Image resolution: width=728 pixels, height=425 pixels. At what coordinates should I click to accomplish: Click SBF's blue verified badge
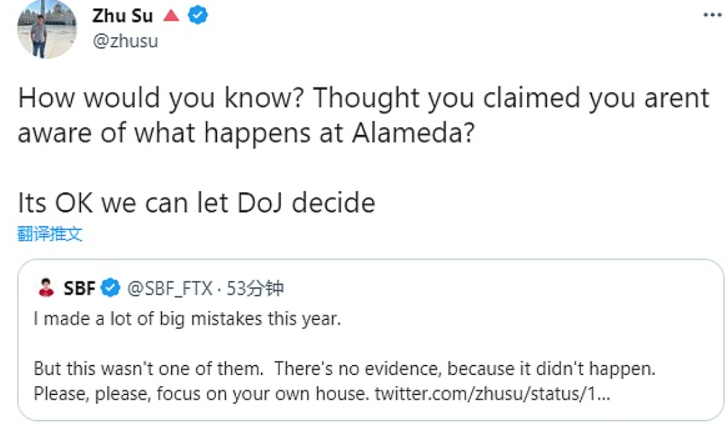tap(109, 289)
